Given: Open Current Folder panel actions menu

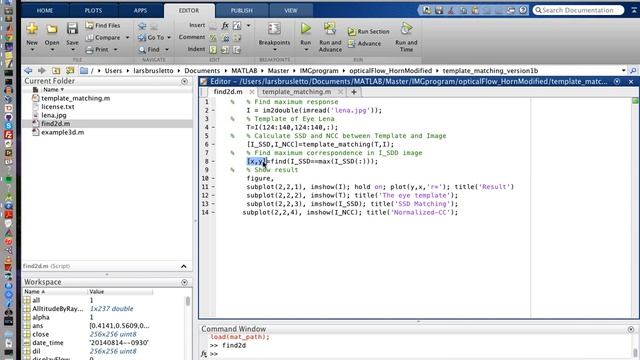Looking at the screenshot, I should 184,81.
